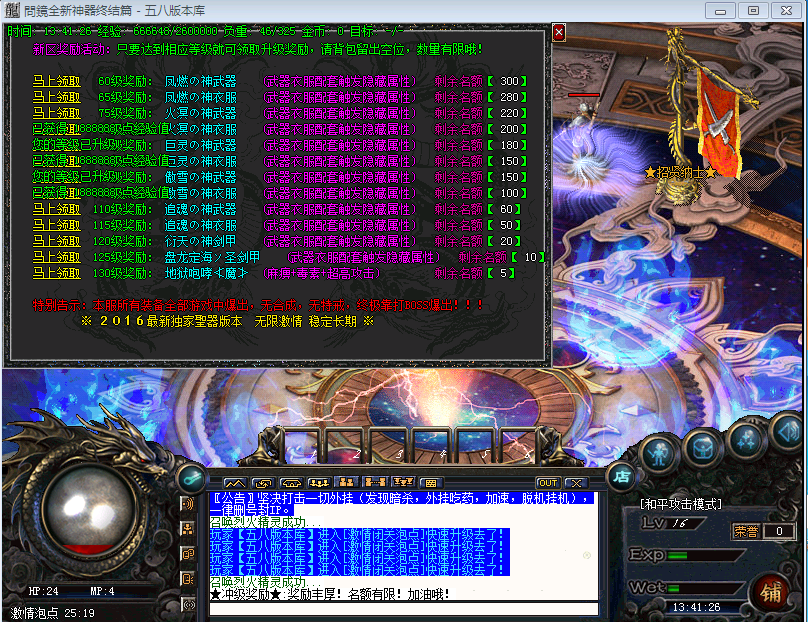This screenshot has width=808, height=622.
Task: Click the 衍天の神剑甲 reward name
Action: click(x=200, y=242)
